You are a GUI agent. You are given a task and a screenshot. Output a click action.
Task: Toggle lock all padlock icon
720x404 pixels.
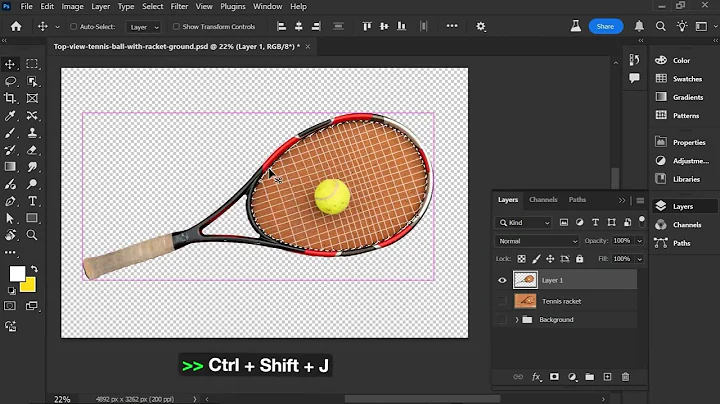[579, 259]
